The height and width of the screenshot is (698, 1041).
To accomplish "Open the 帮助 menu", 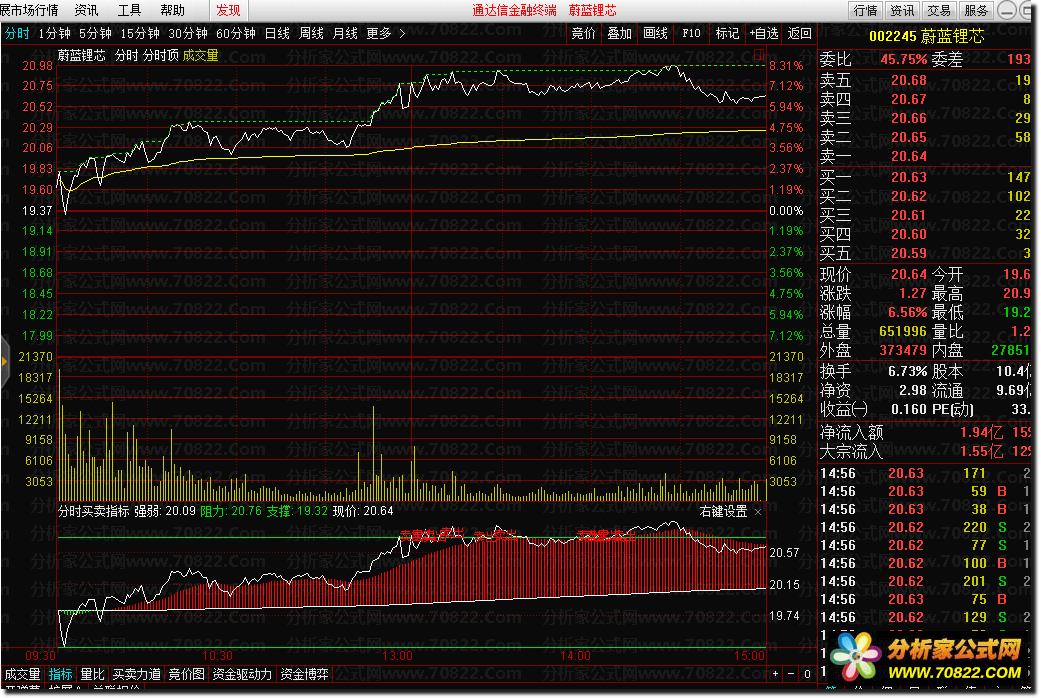I will (x=173, y=10).
